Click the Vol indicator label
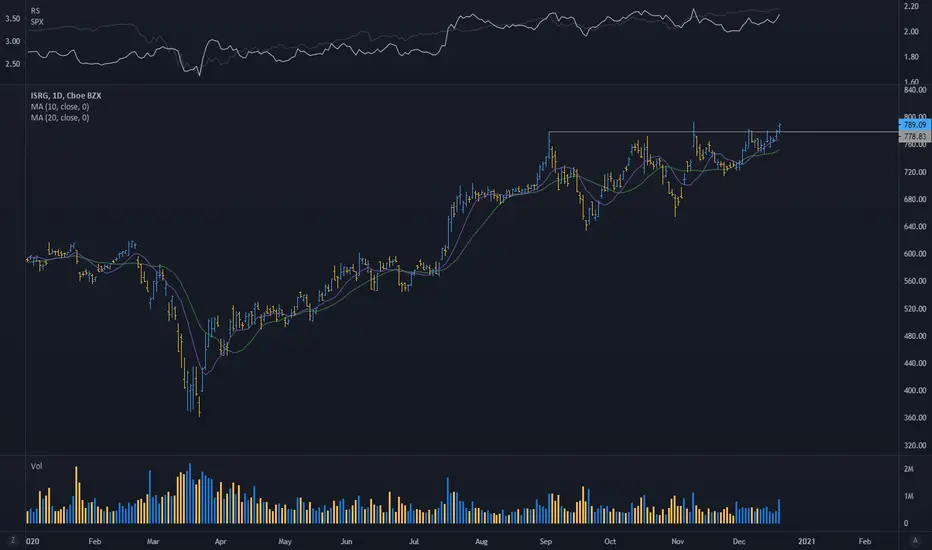Viewport: 932px width, 550px height. pyautogui.click(x=37, y=465)
